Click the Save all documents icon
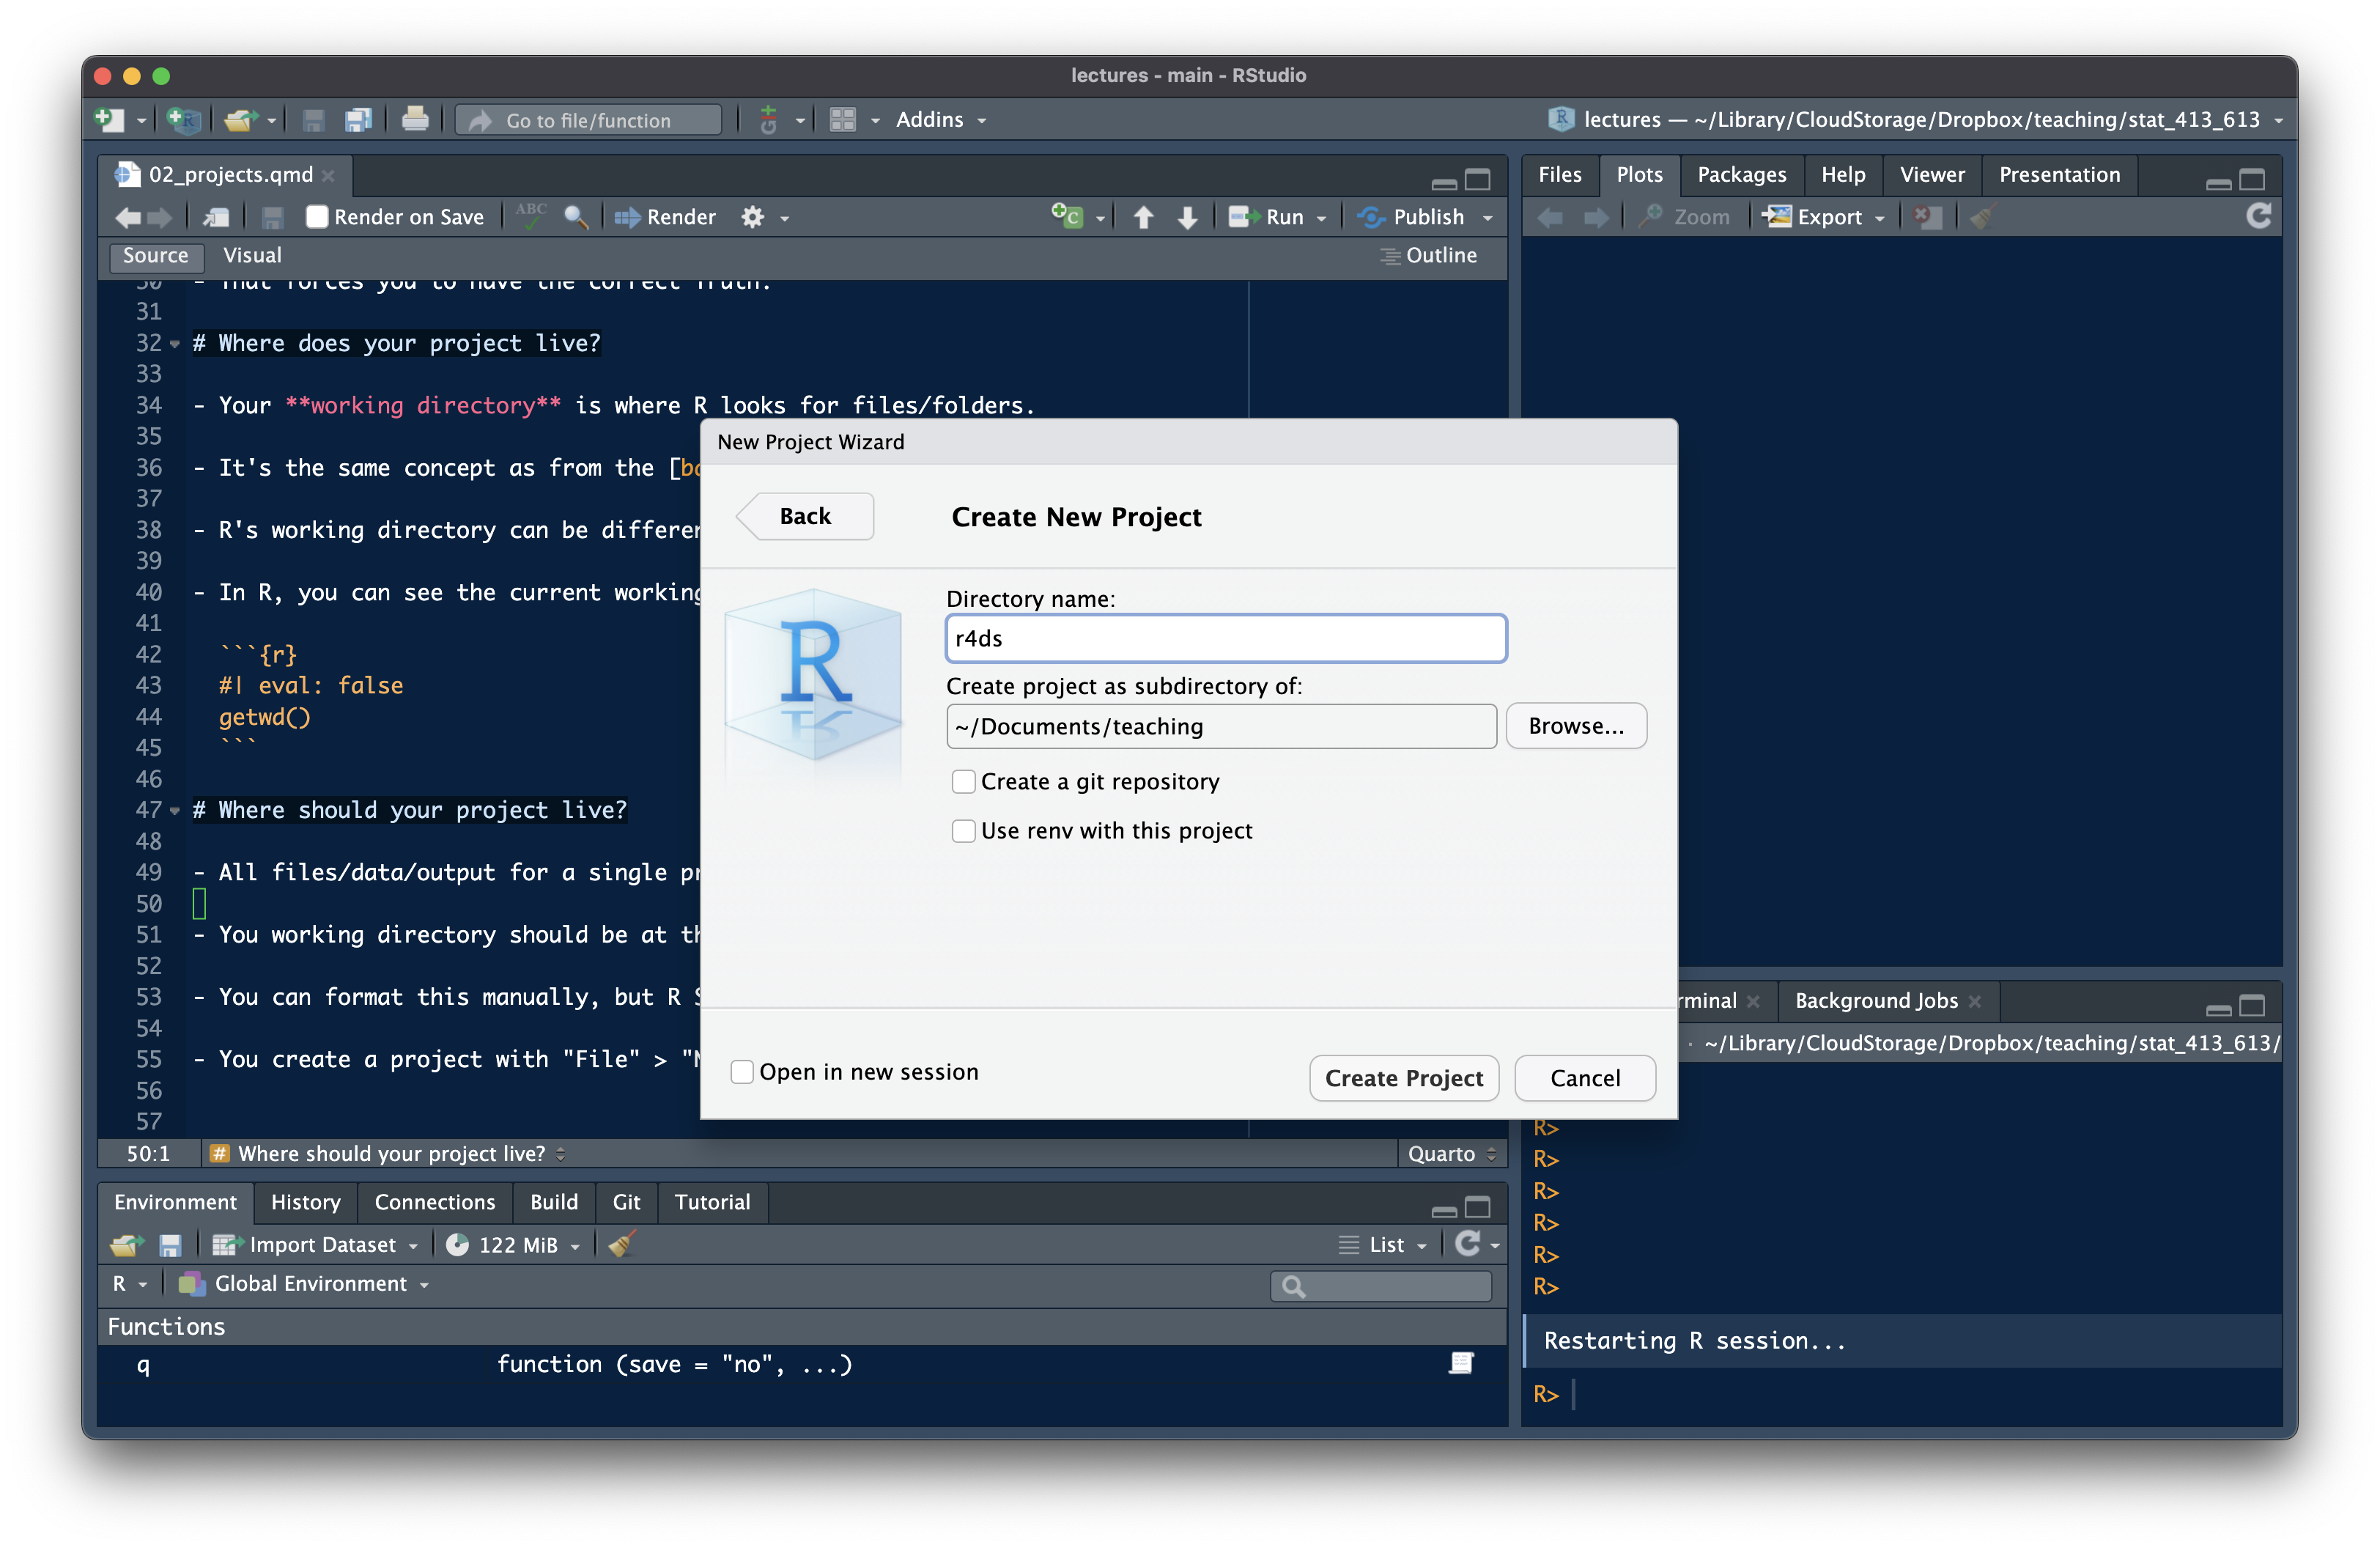 pos(358,120)
